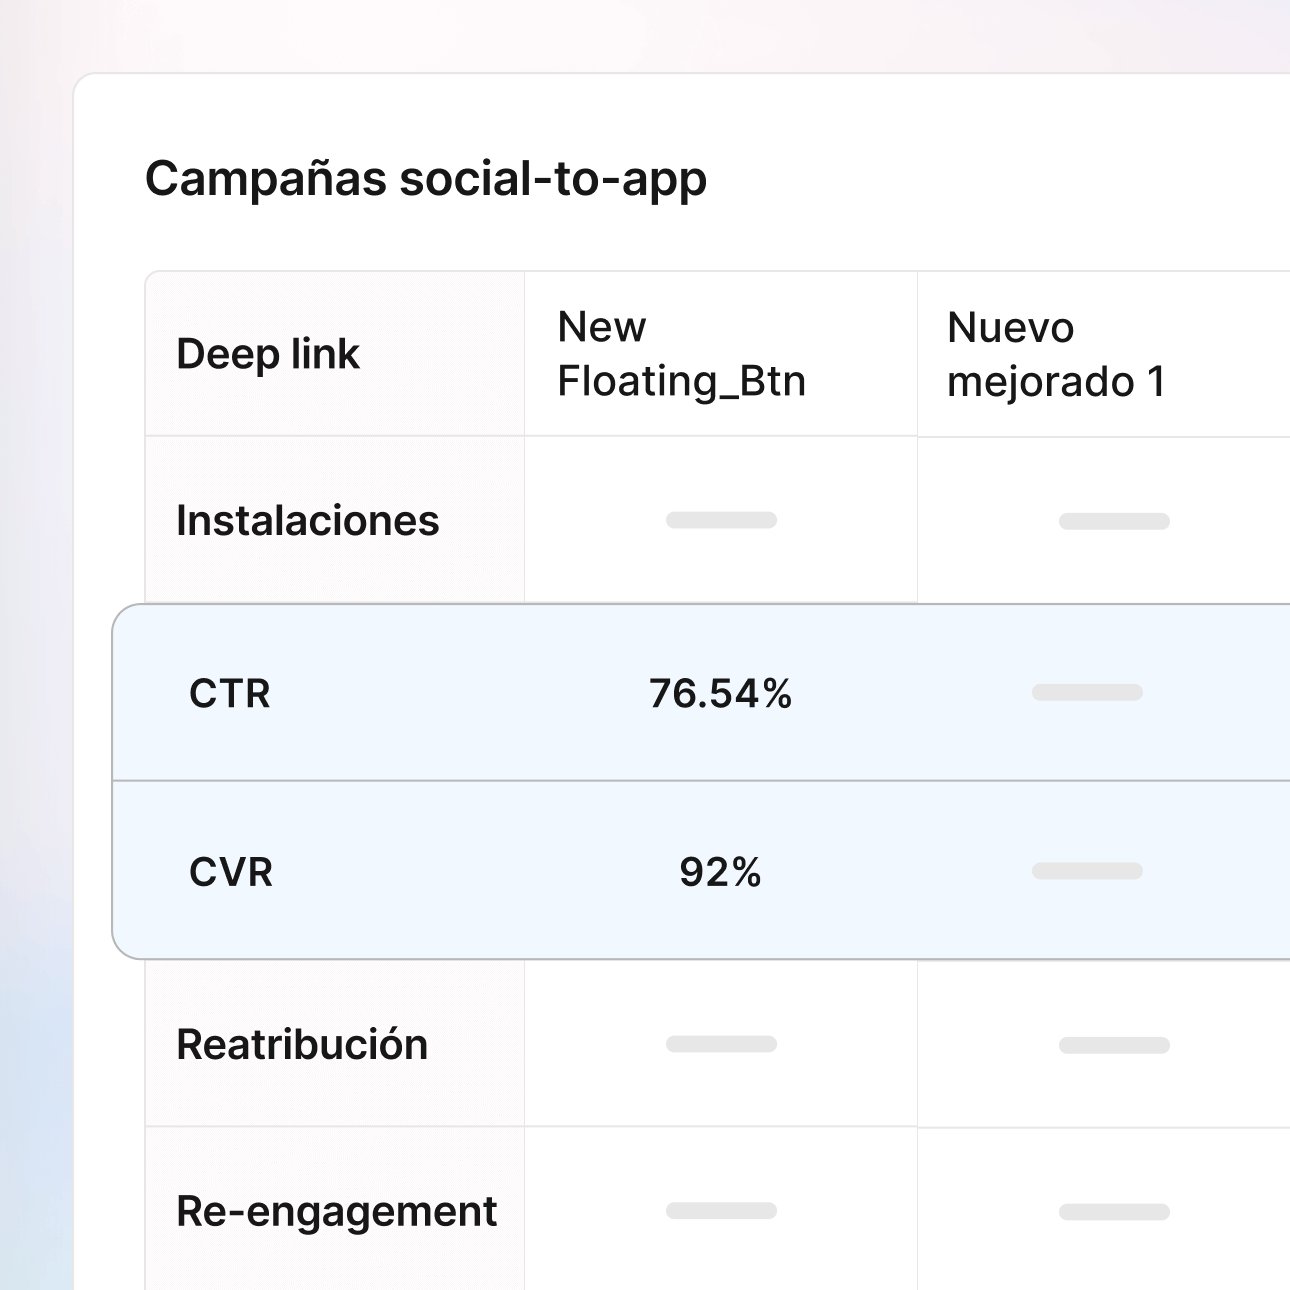This screenshot has height=1290, width=1290.
Task: Click the 76.54% CTR value
Action: tap(720, 693)
